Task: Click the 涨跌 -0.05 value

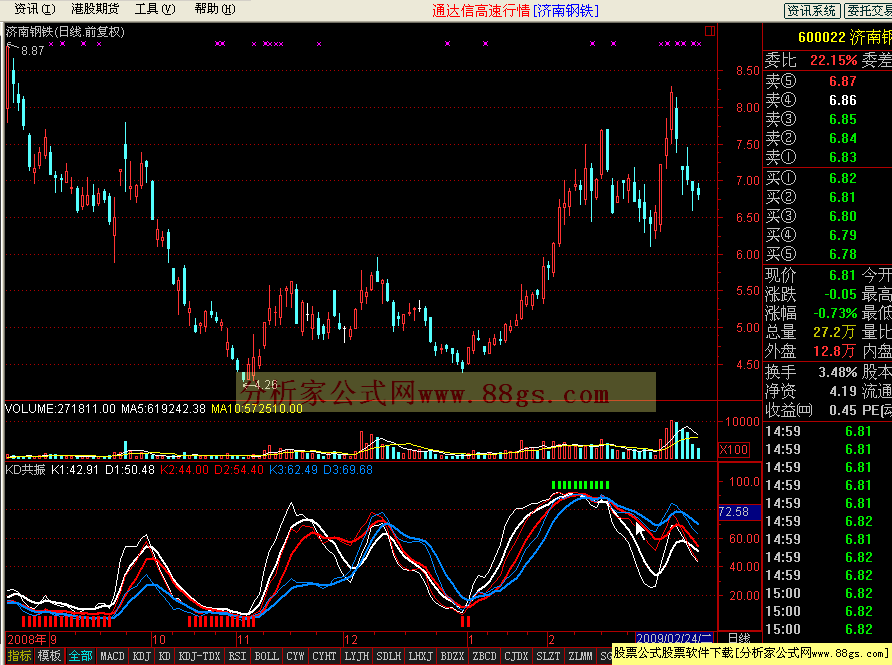Action: [x=840, y=294]
